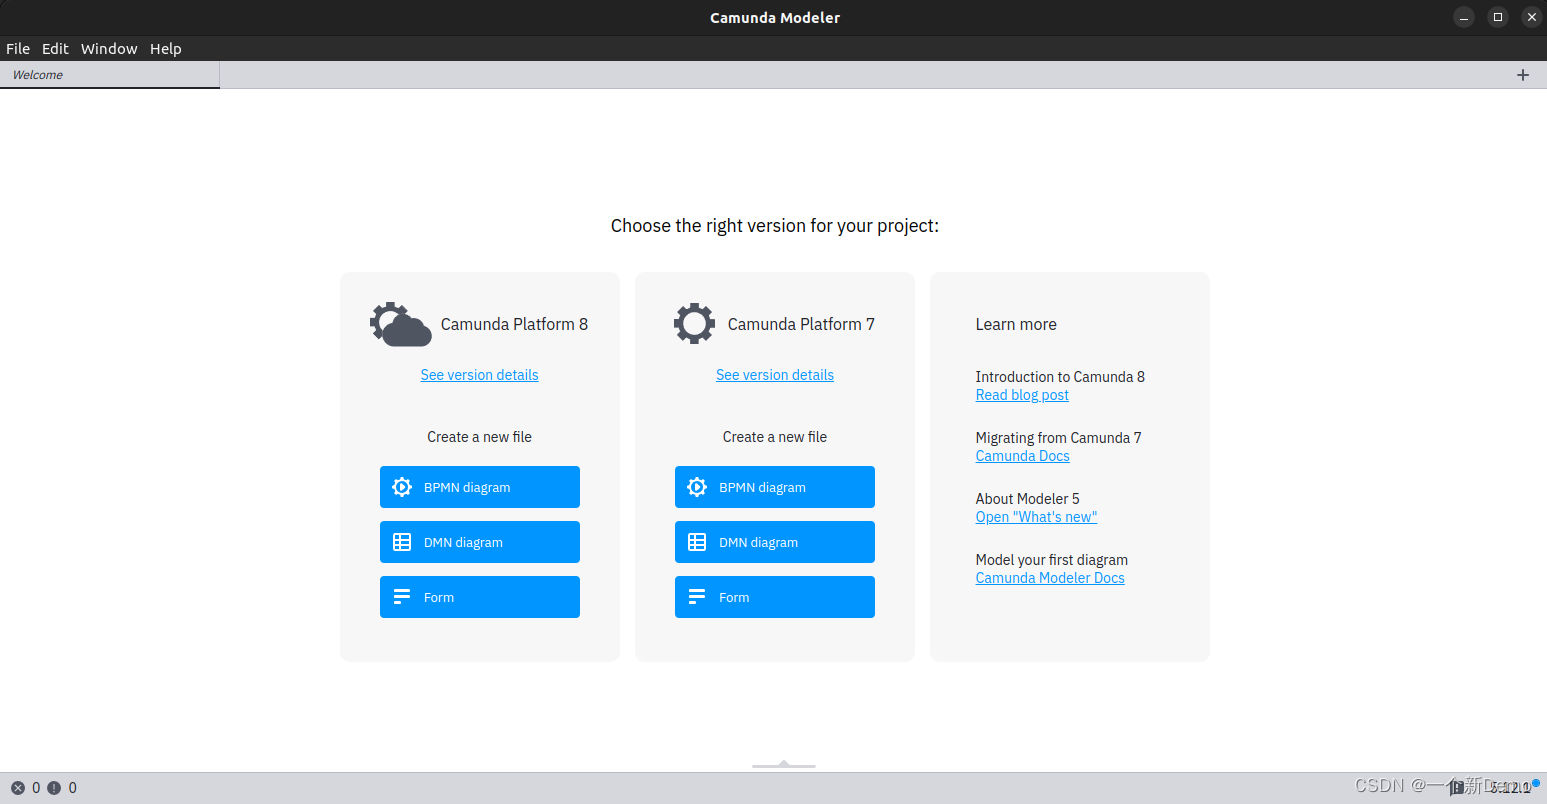
Task: Click 'Migrating from Camunda 7' text
Action: coord(1058,438)
